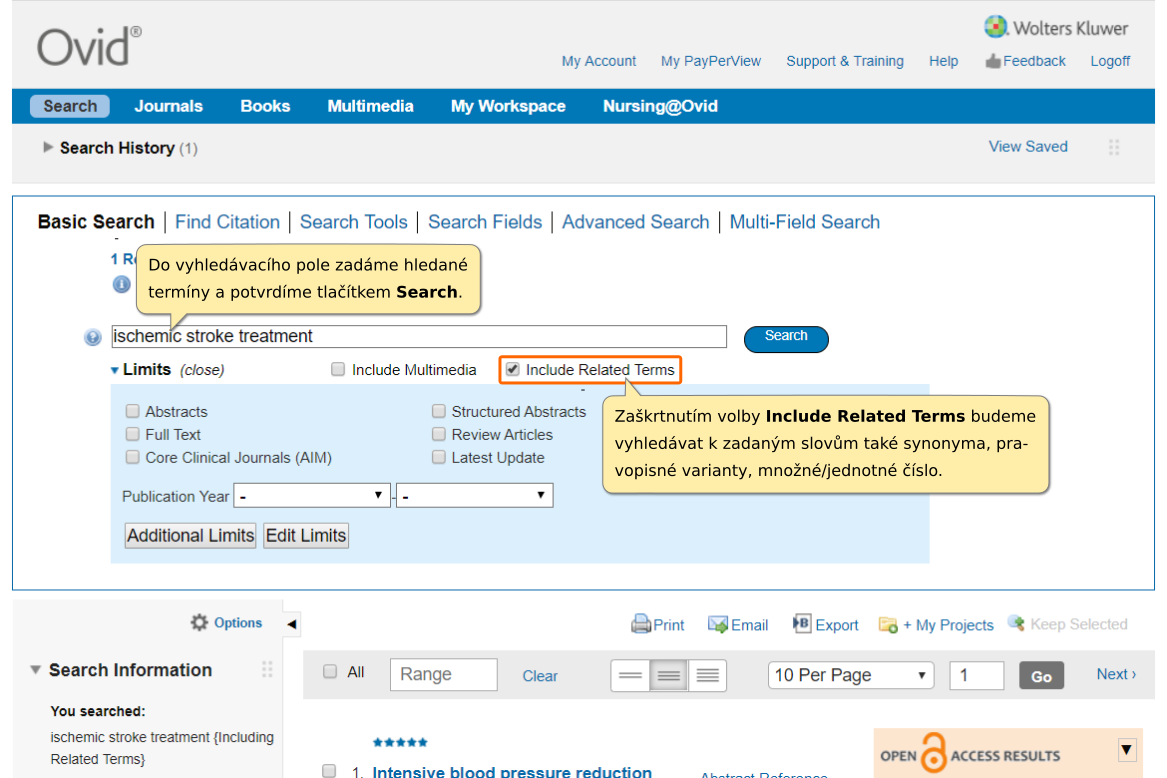Switch to Search Fields mode
Viewport: 1167px width, 778px height.
(x=485, y=222)
